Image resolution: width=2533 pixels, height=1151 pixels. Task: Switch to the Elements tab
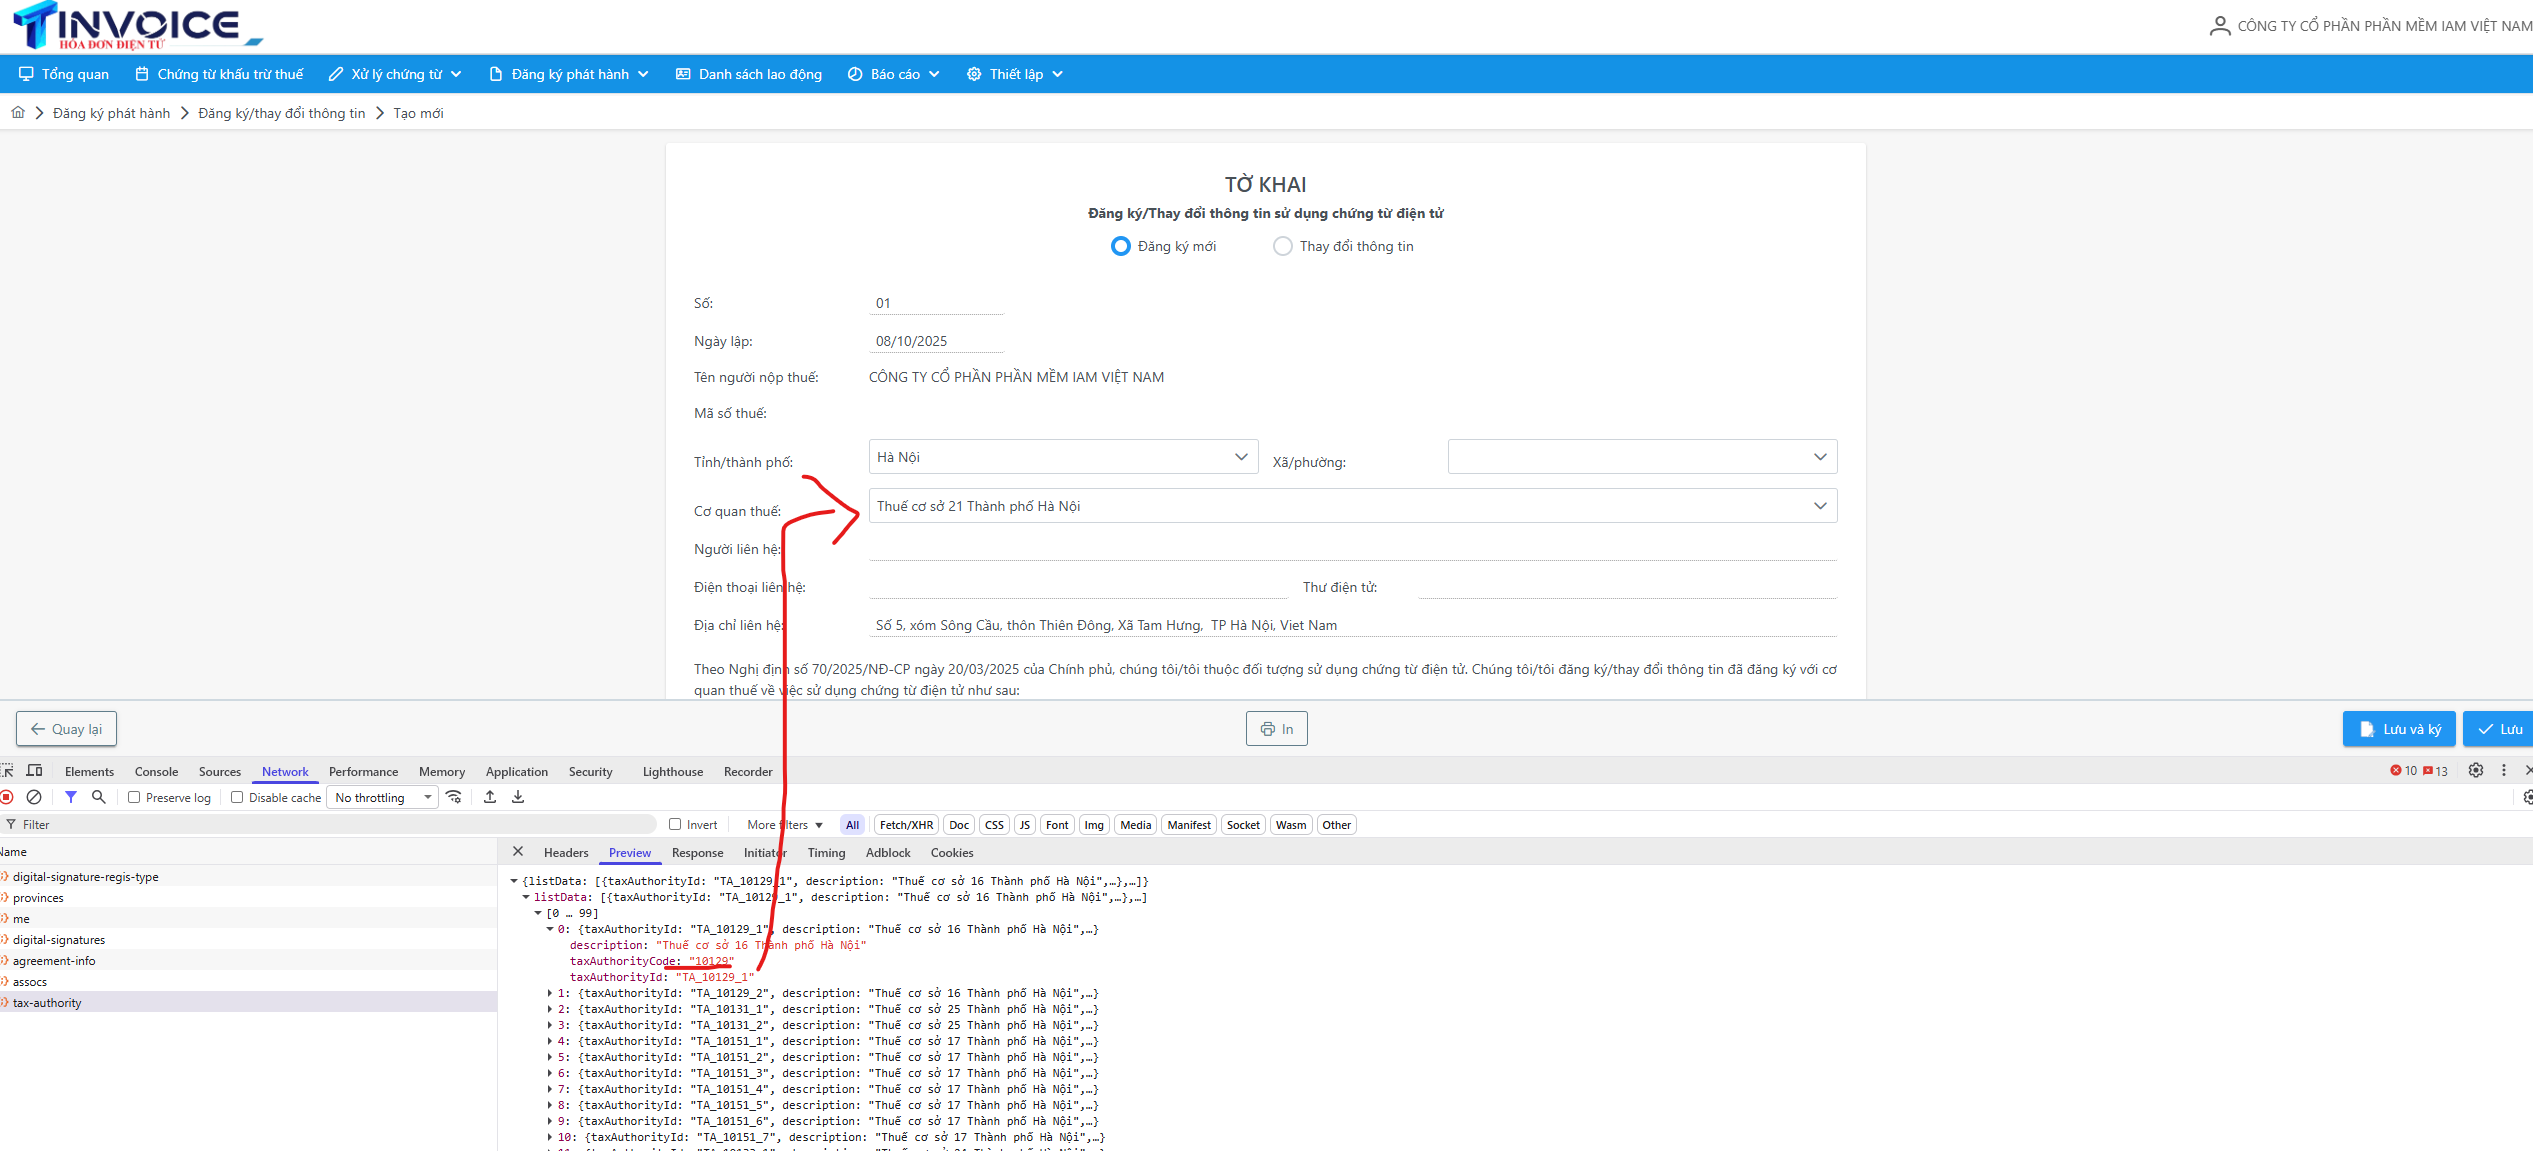pos(89,771)
